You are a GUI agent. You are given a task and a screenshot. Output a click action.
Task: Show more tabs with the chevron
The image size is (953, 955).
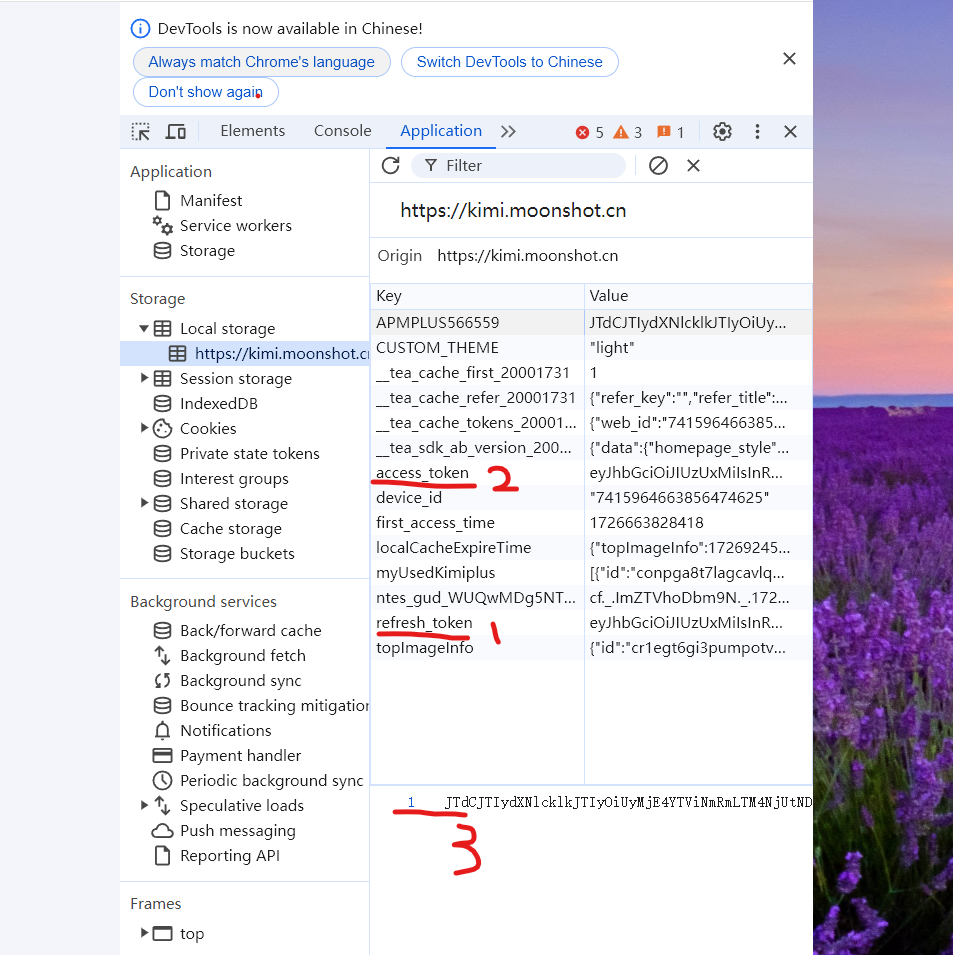point(508,132)
